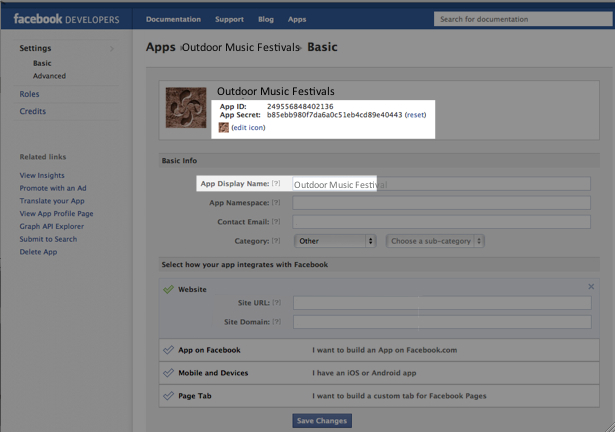
Task: Click the window resize grip corner
Action: [x=610, y=427]
